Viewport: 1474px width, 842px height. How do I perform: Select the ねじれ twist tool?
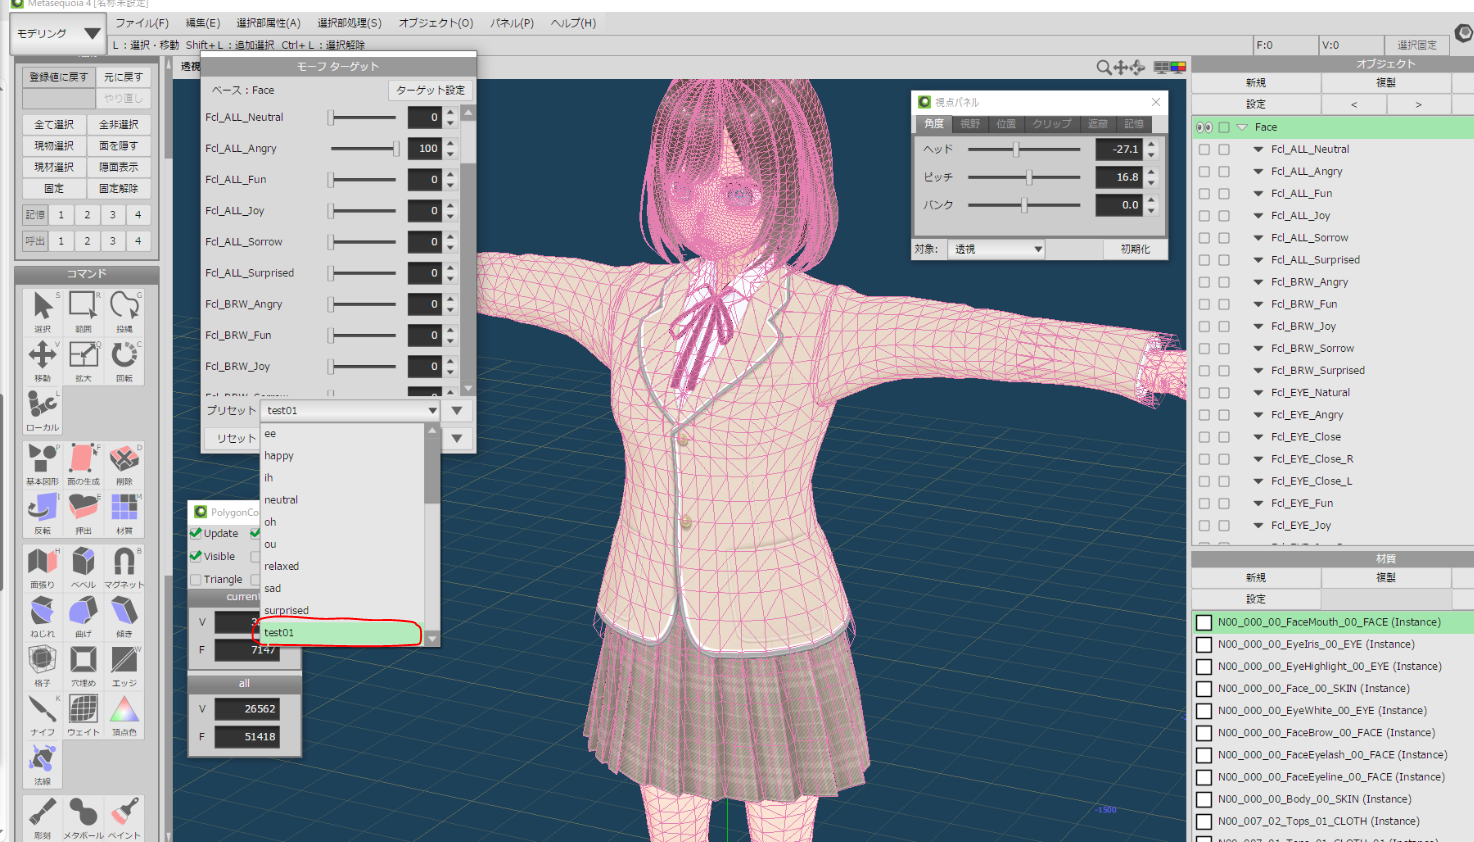coord(42,616)
